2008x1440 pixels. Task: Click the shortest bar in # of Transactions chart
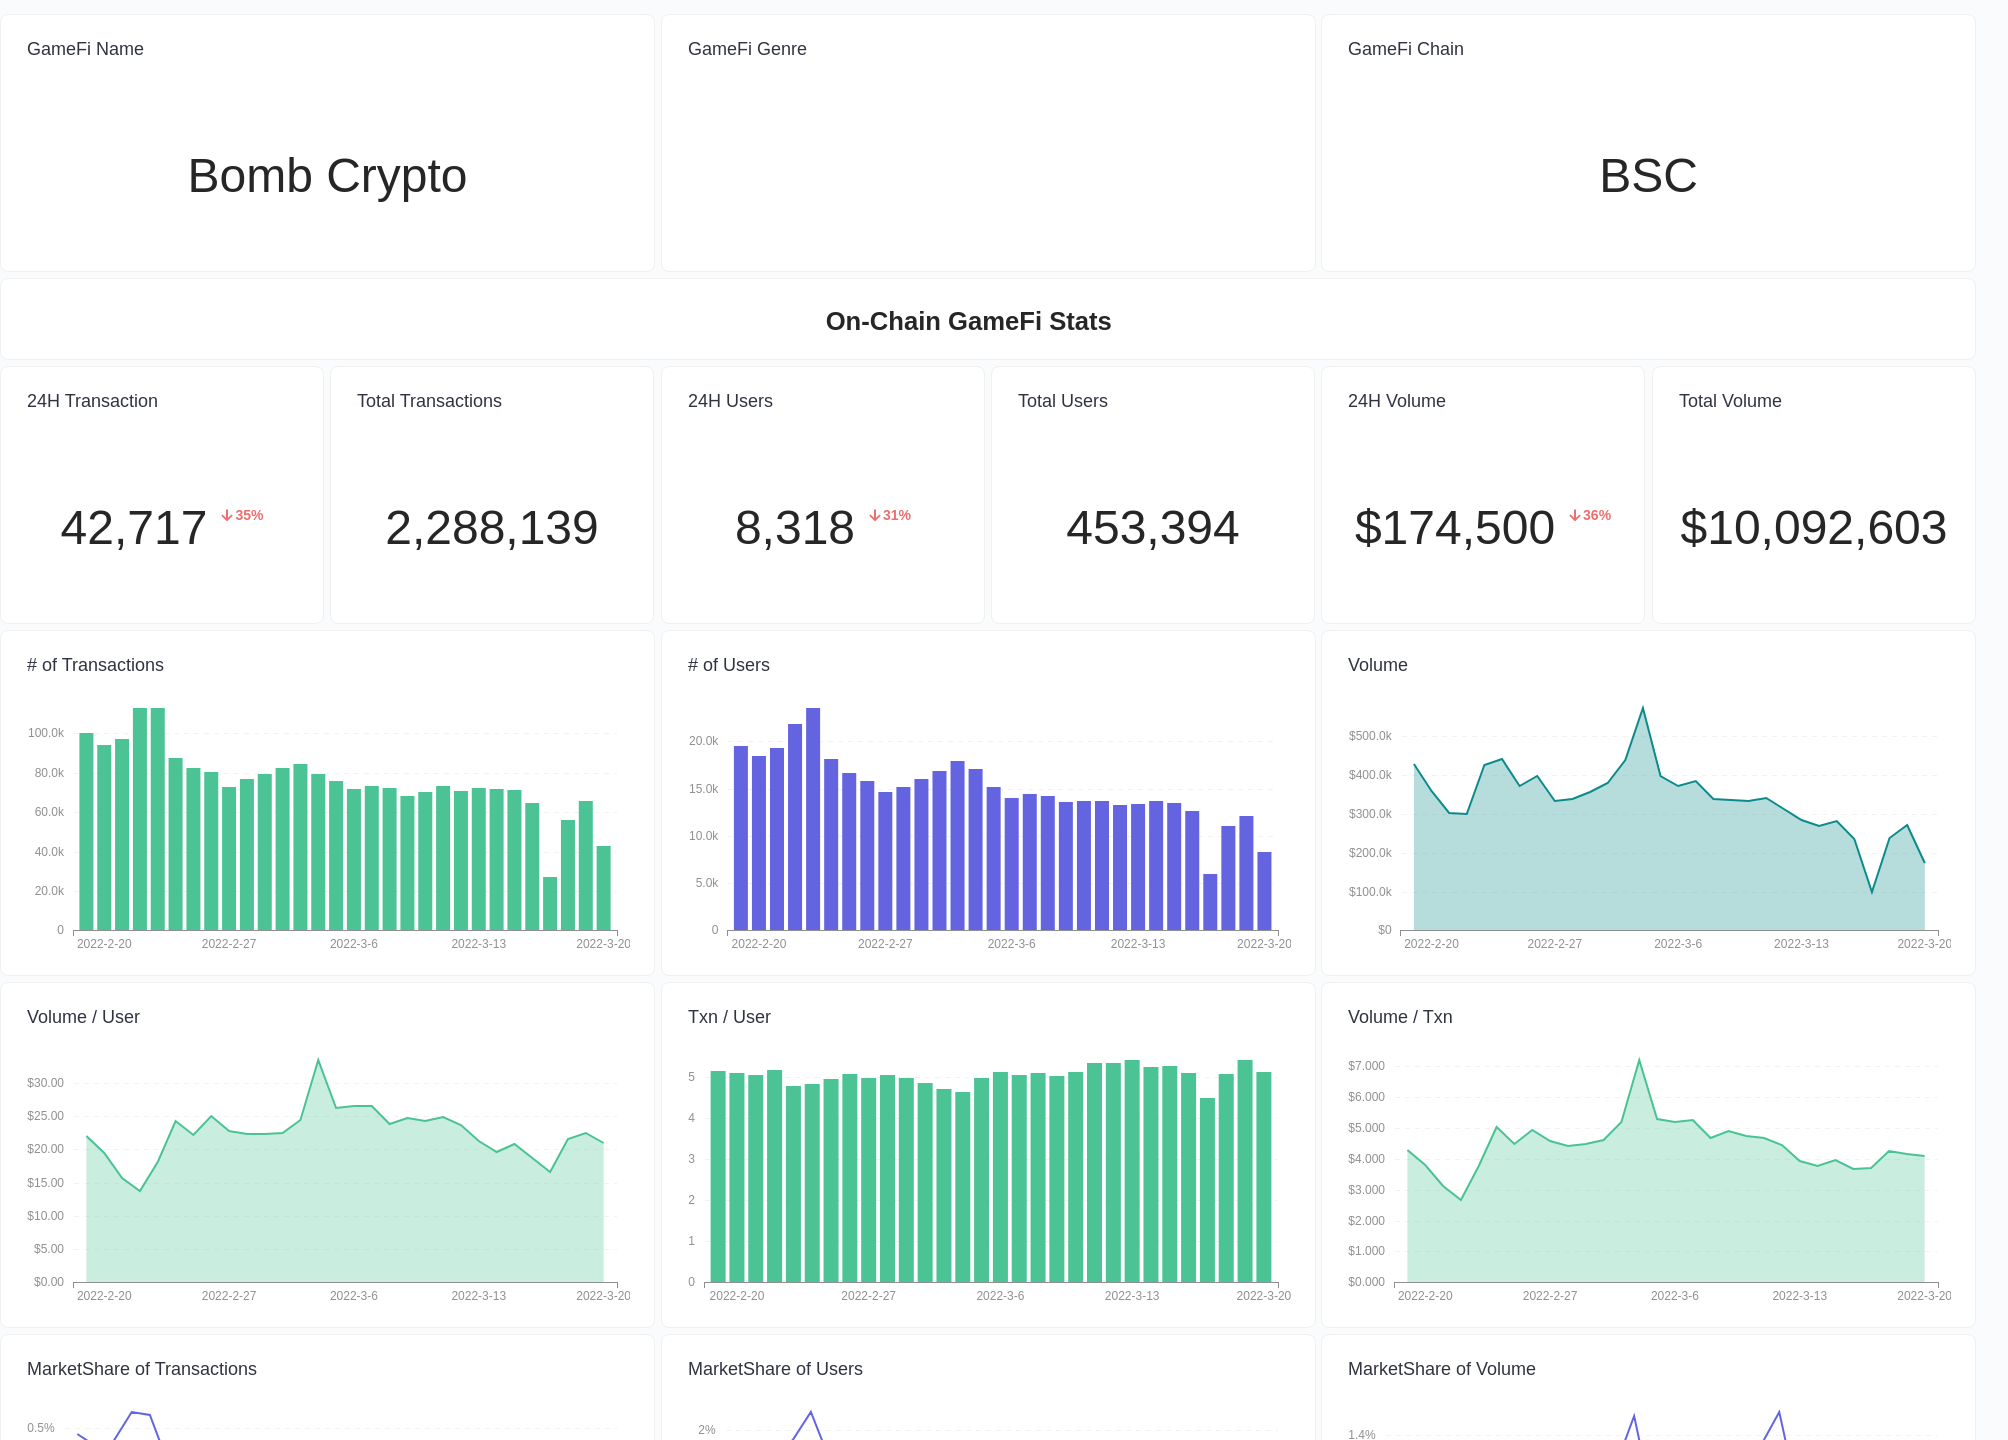pyautogui.click(x=550, y=904)
